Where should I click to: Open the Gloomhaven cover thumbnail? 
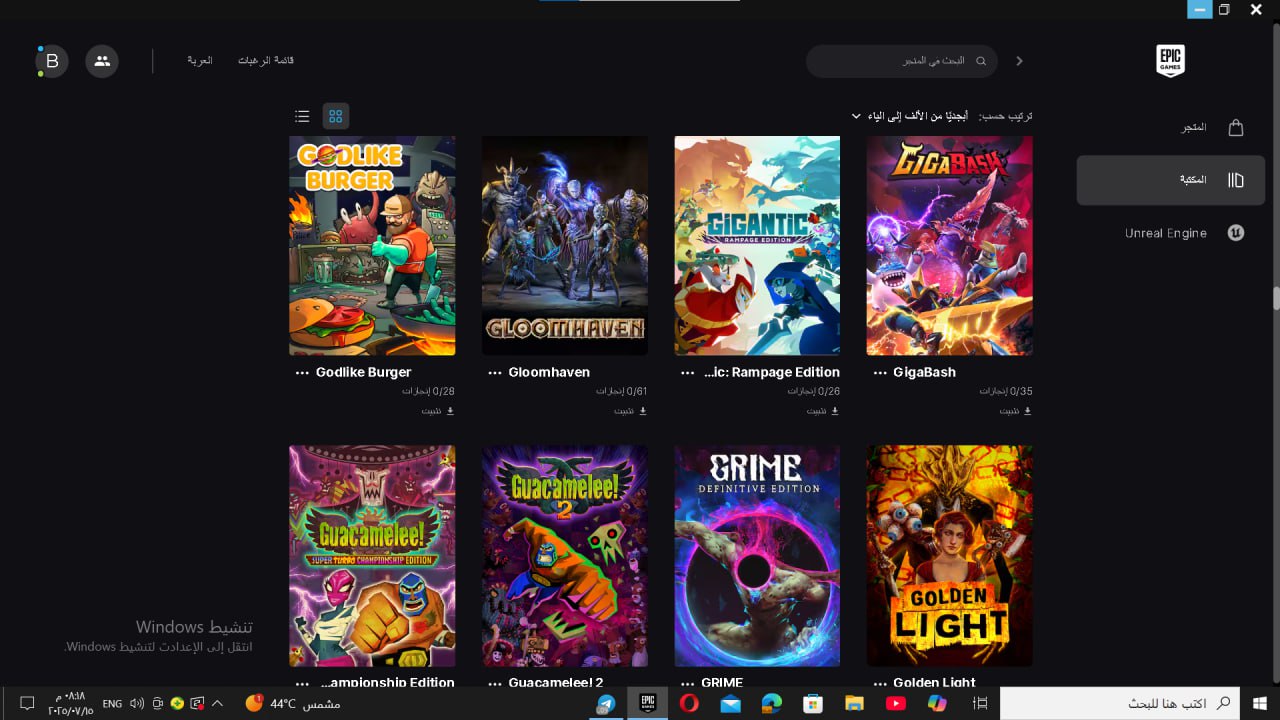coord(565,246)
